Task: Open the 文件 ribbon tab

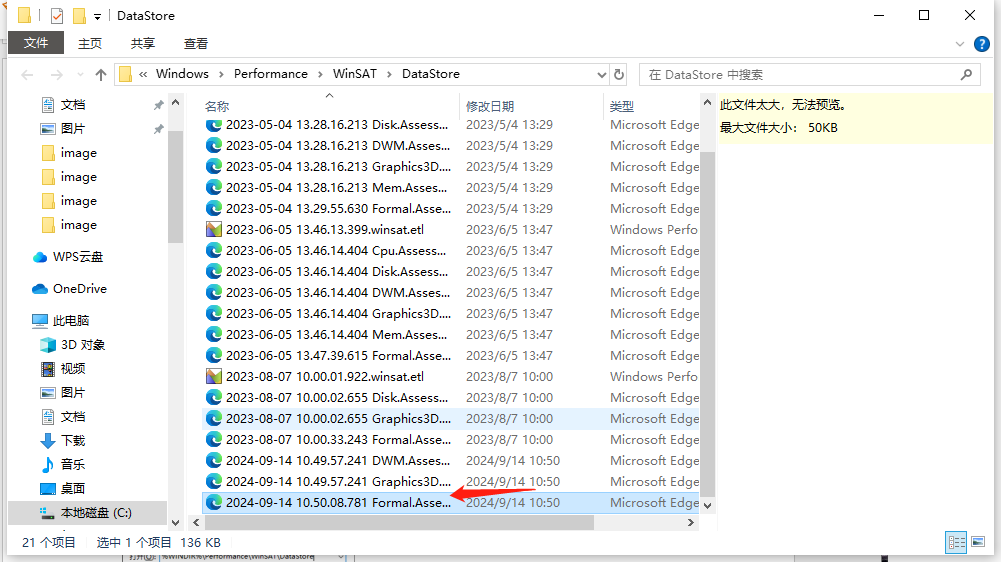Action: pos(36,43)
